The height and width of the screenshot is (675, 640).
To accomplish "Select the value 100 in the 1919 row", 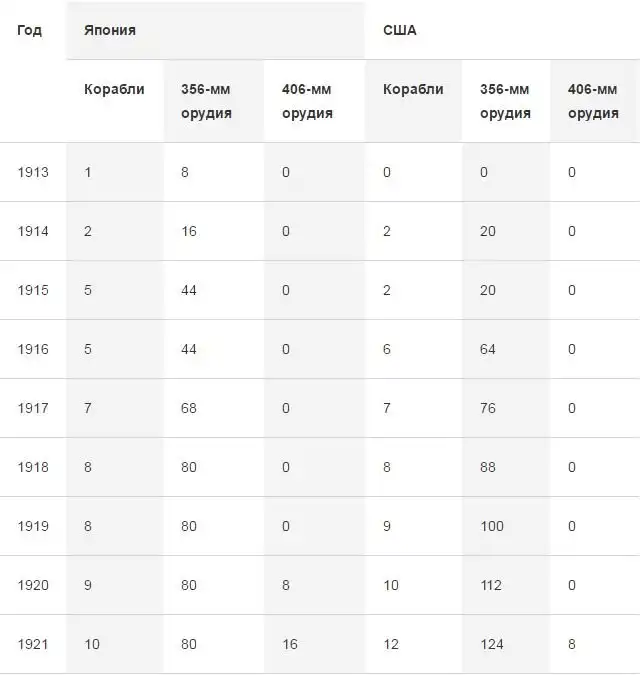I will [492, 526].
